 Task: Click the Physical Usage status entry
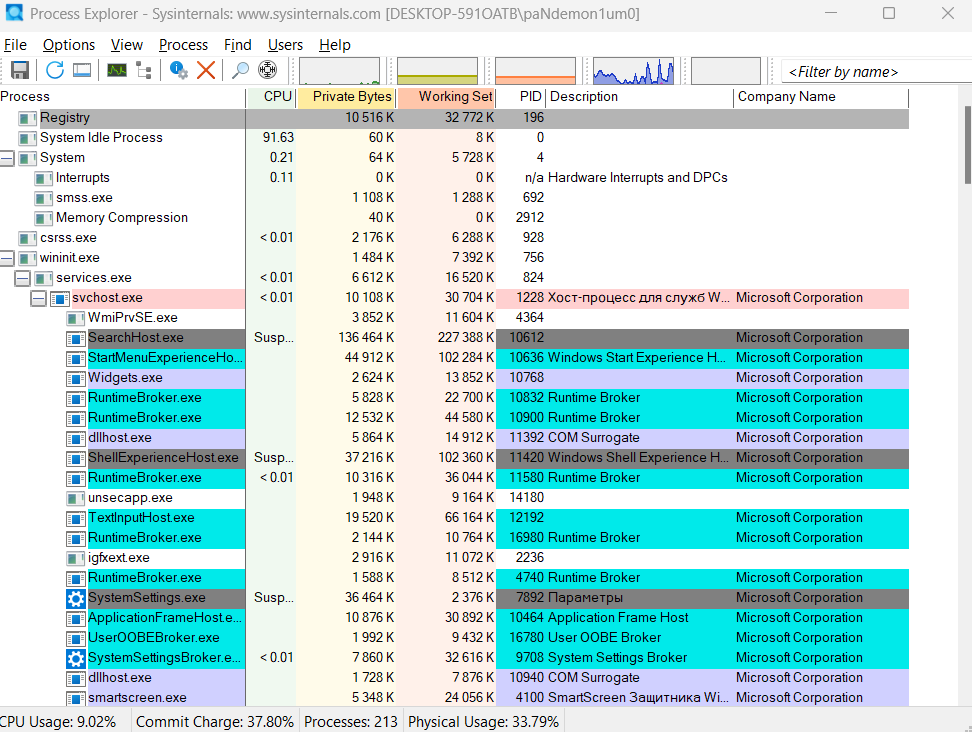pyautogui.click(x=484, y=722)
